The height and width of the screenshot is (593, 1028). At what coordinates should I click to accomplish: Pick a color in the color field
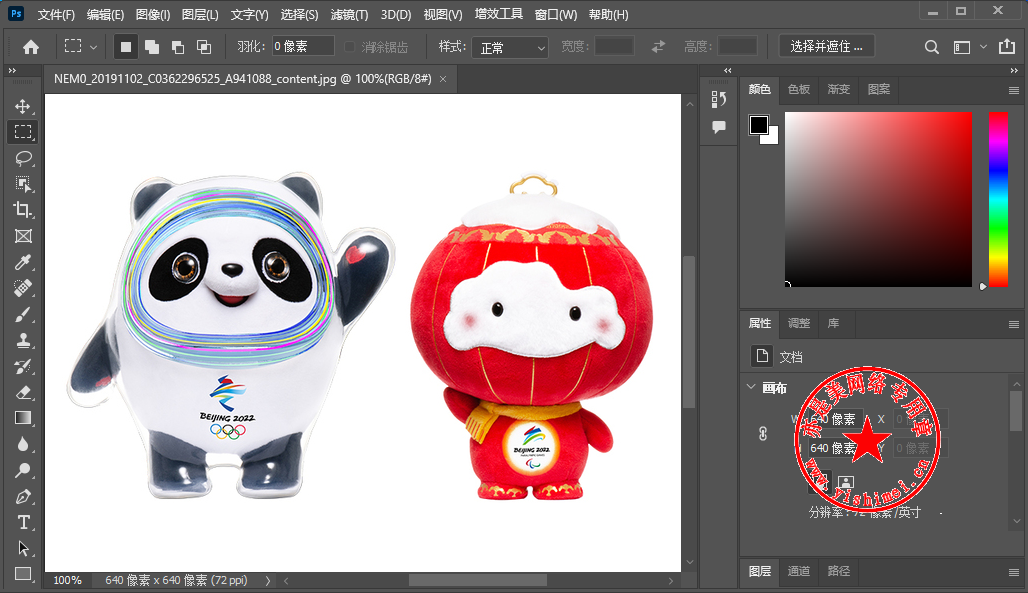tap(879, 199)
